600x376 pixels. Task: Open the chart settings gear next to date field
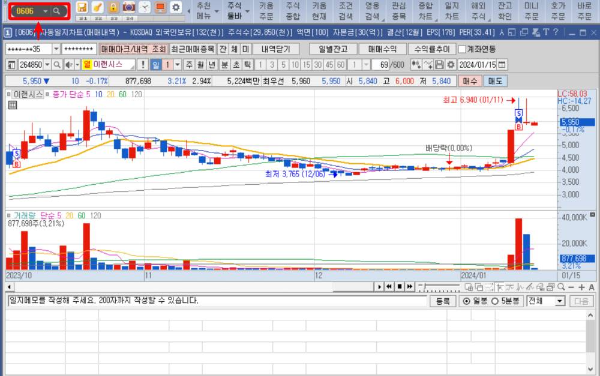451,65
